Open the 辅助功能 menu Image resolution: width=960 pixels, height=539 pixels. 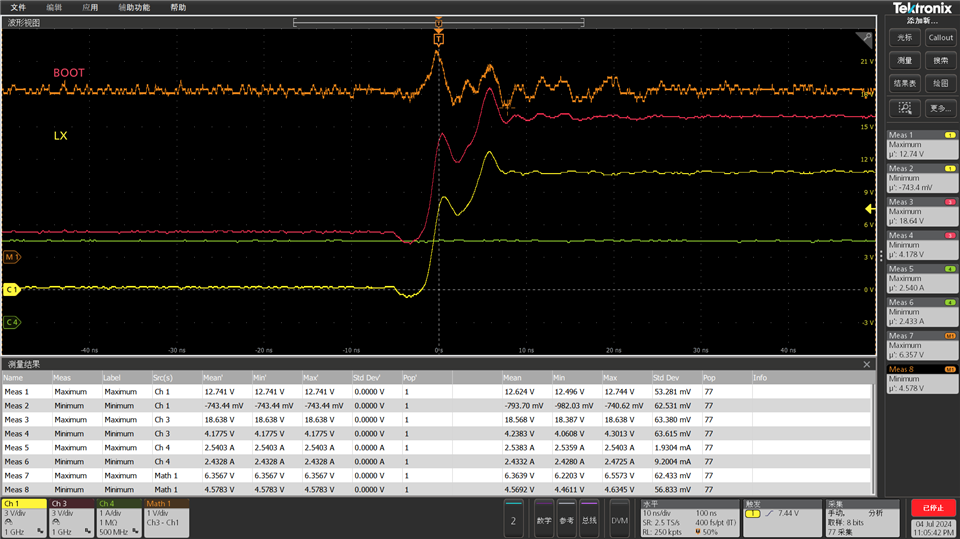point(134,7)
